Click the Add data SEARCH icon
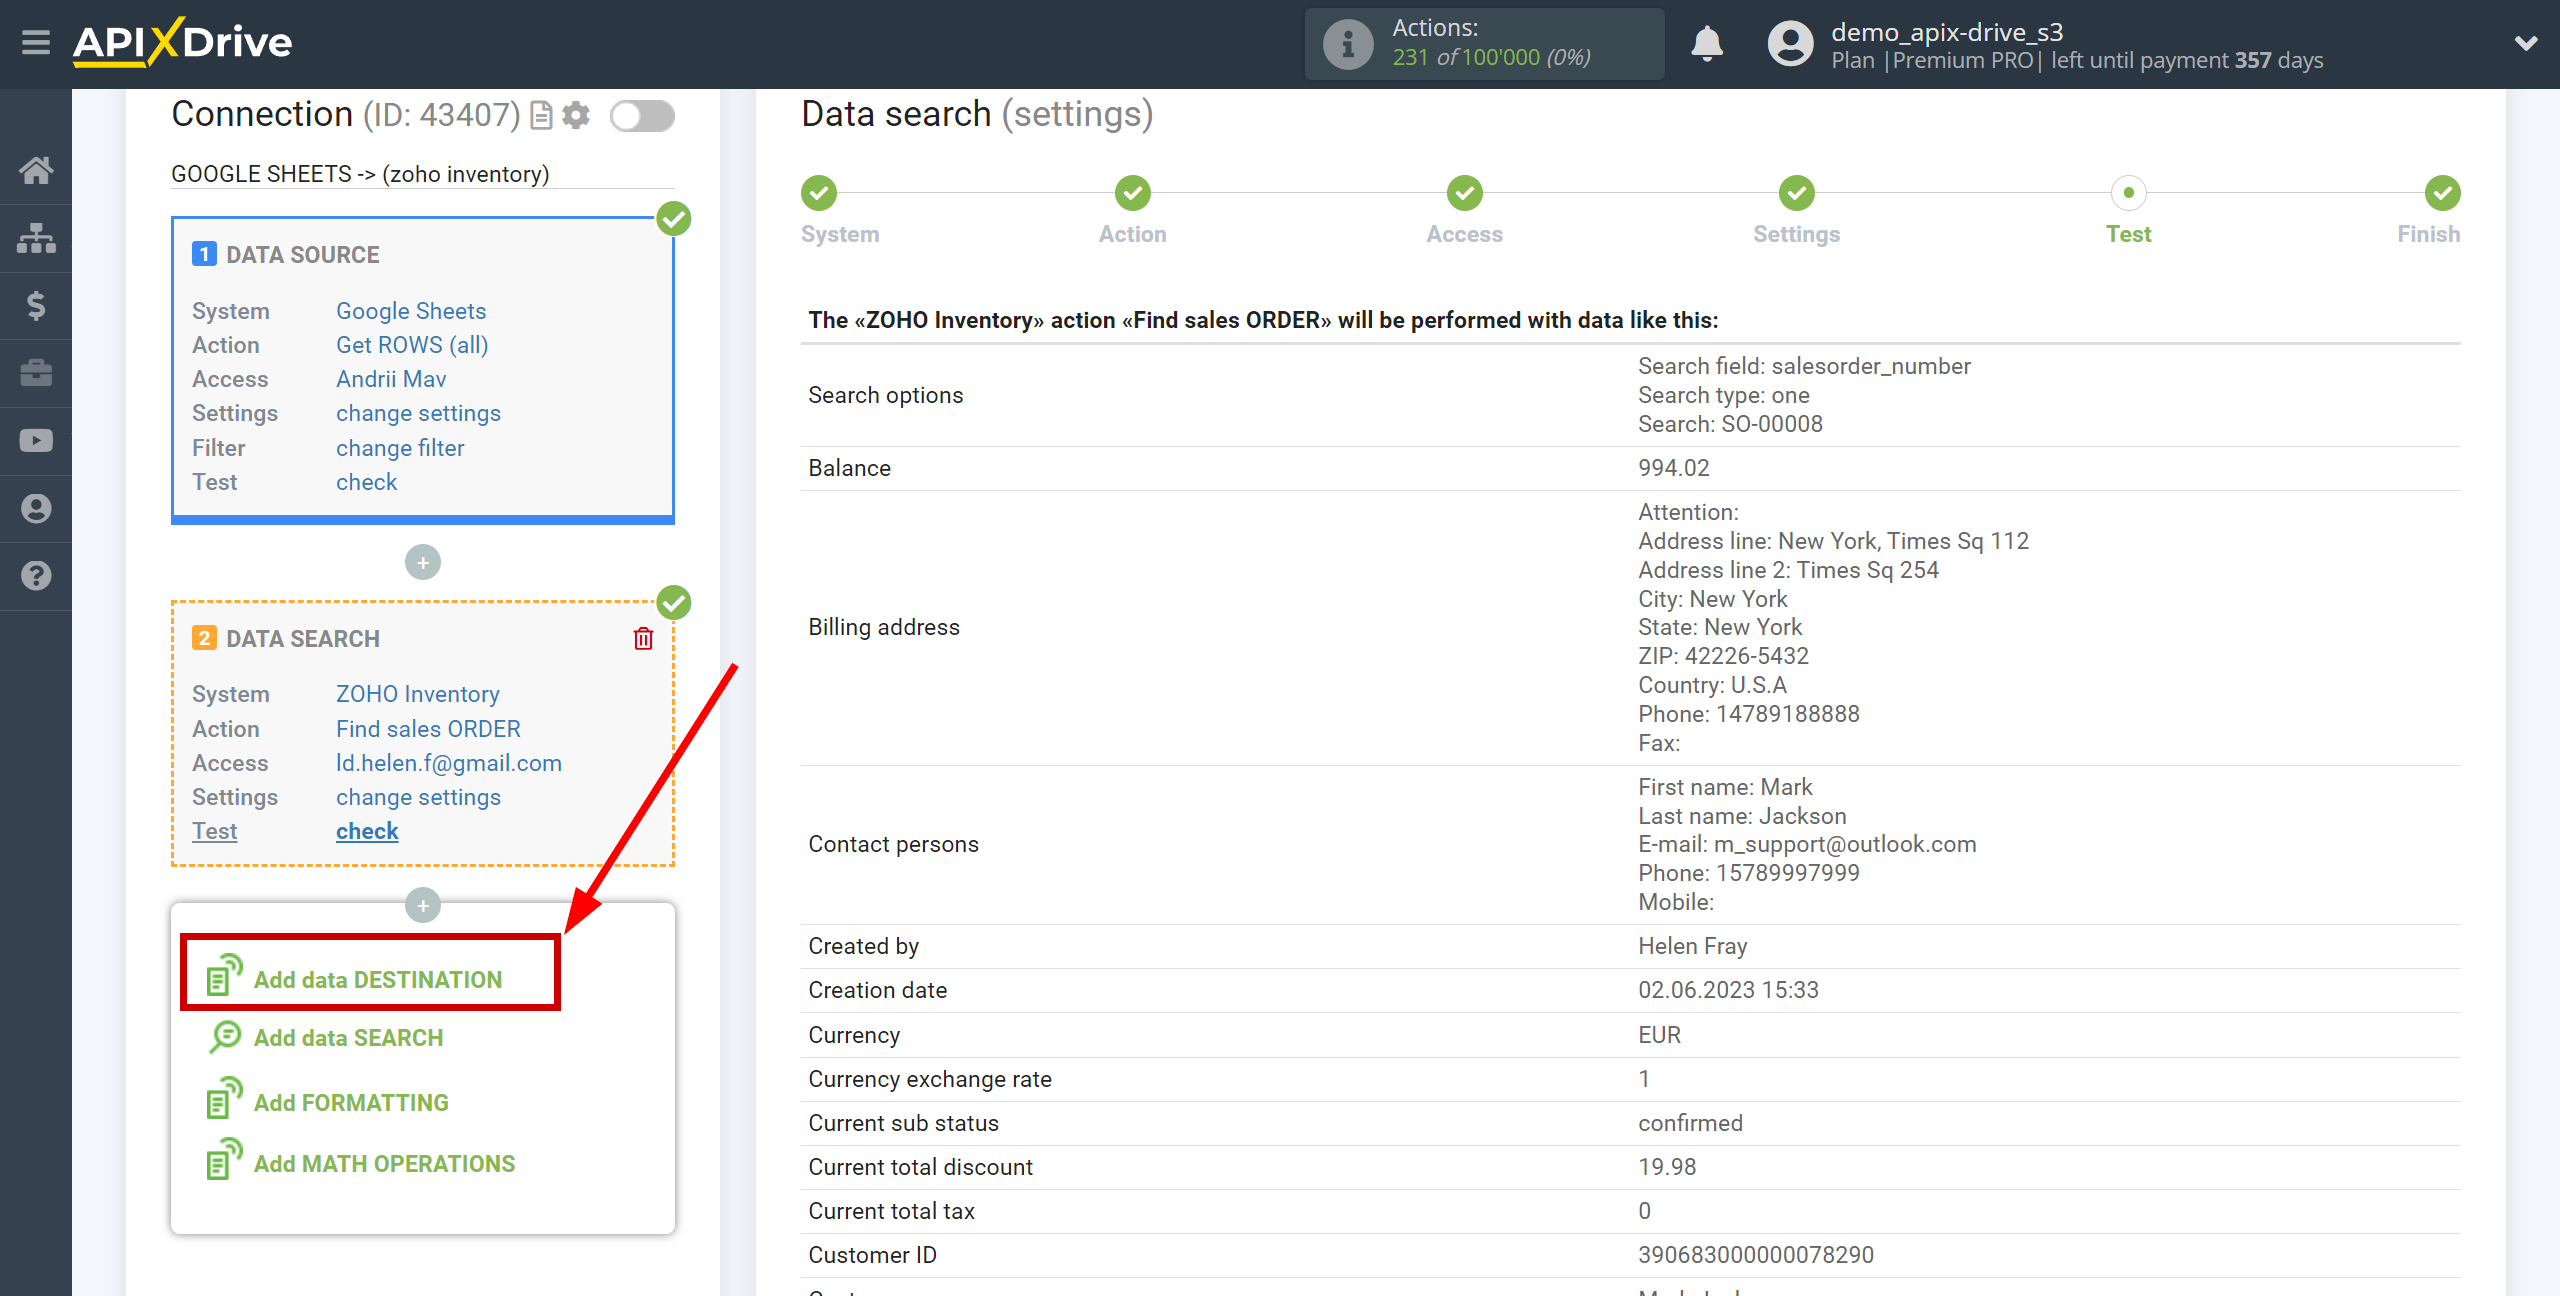This screenshot has width=2560, height=1296. 225,1037
